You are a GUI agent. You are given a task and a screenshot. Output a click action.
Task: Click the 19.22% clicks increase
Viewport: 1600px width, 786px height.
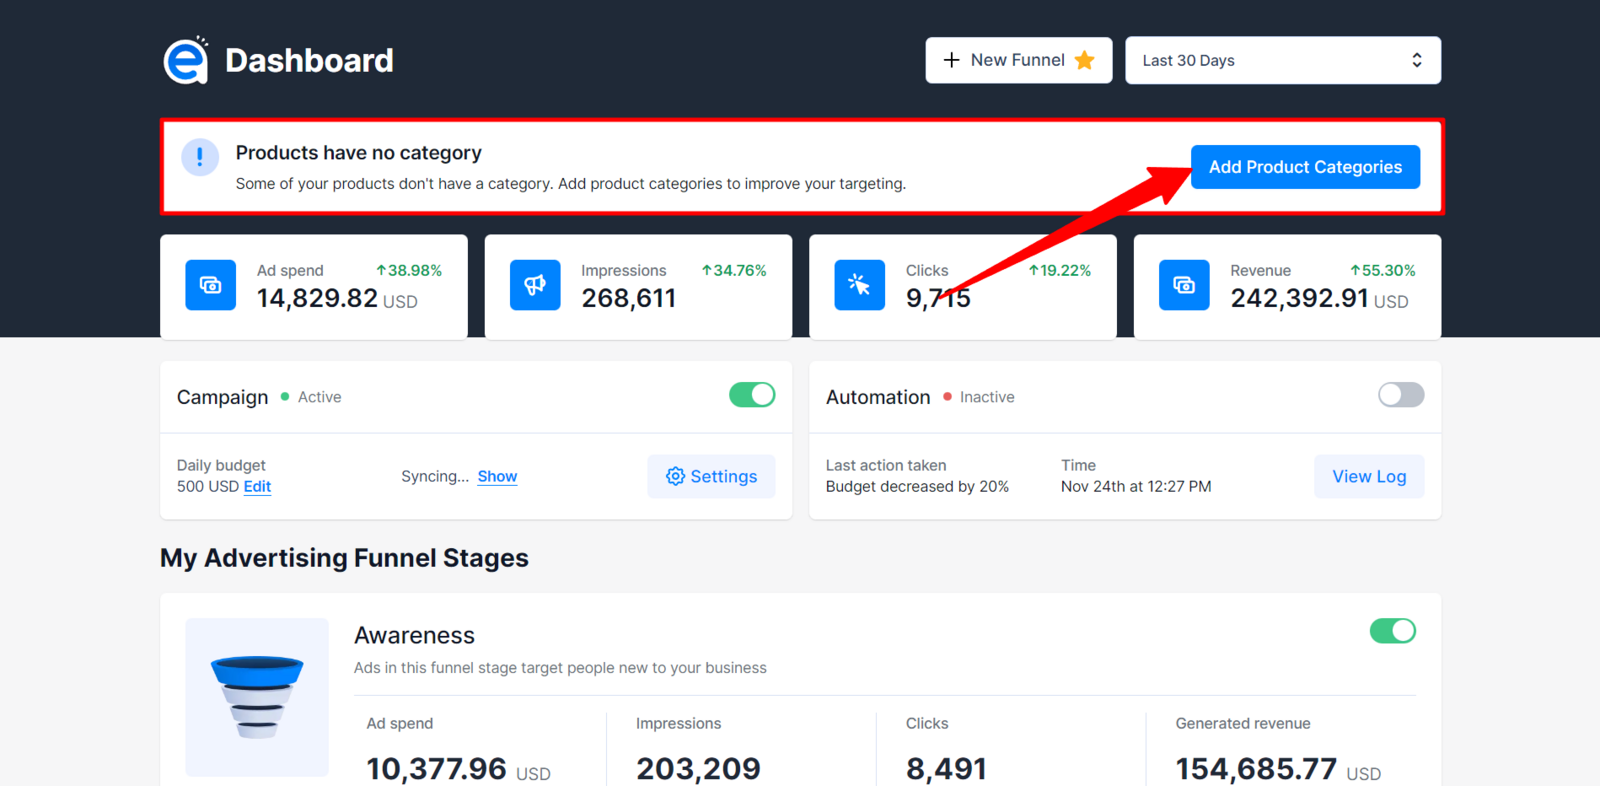[1059, 270]
